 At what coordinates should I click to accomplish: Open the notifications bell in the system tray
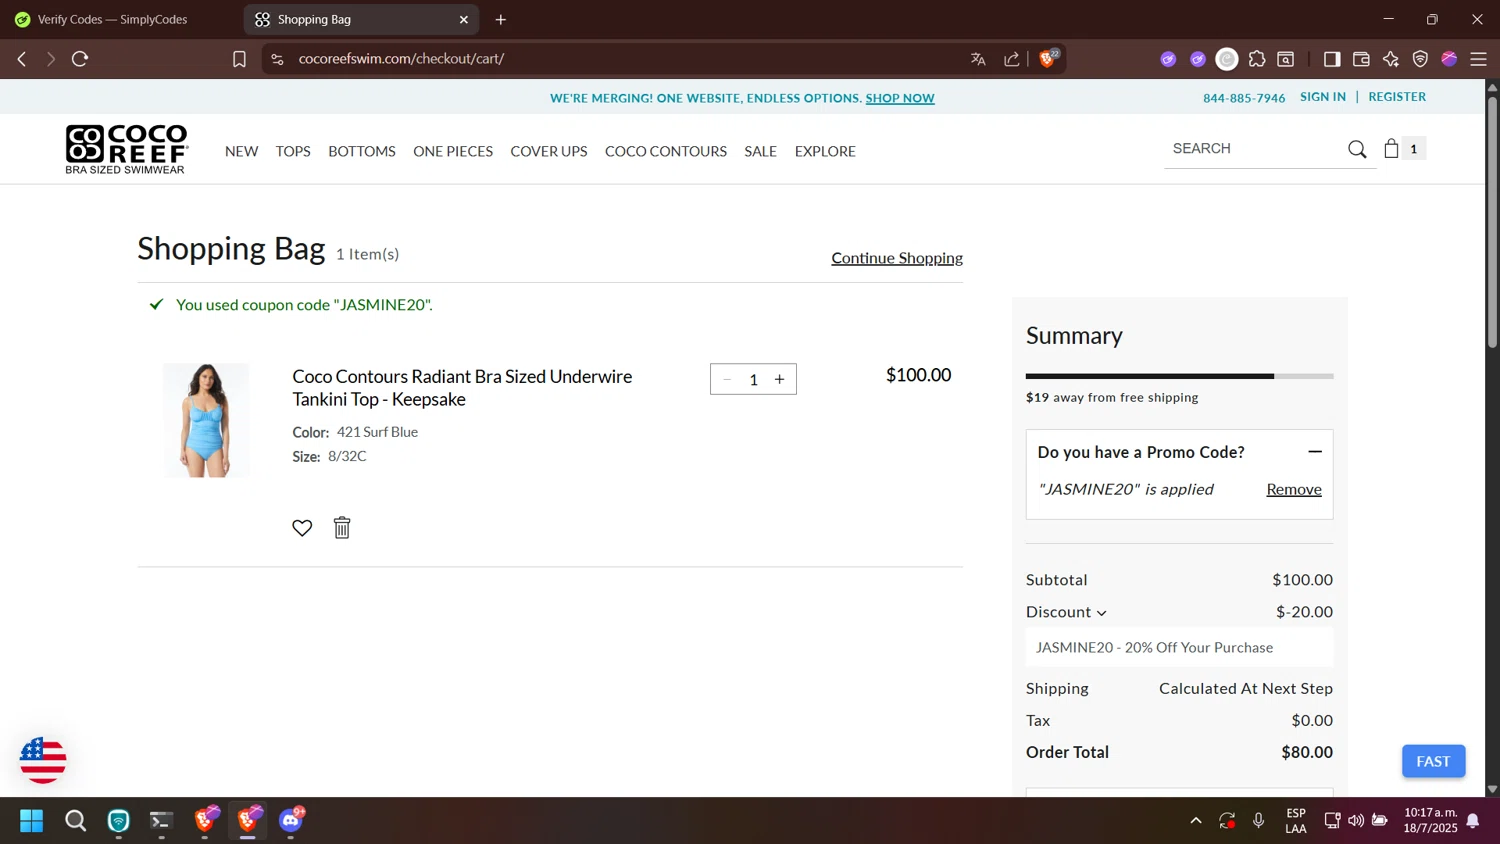tap(1473, 820)
